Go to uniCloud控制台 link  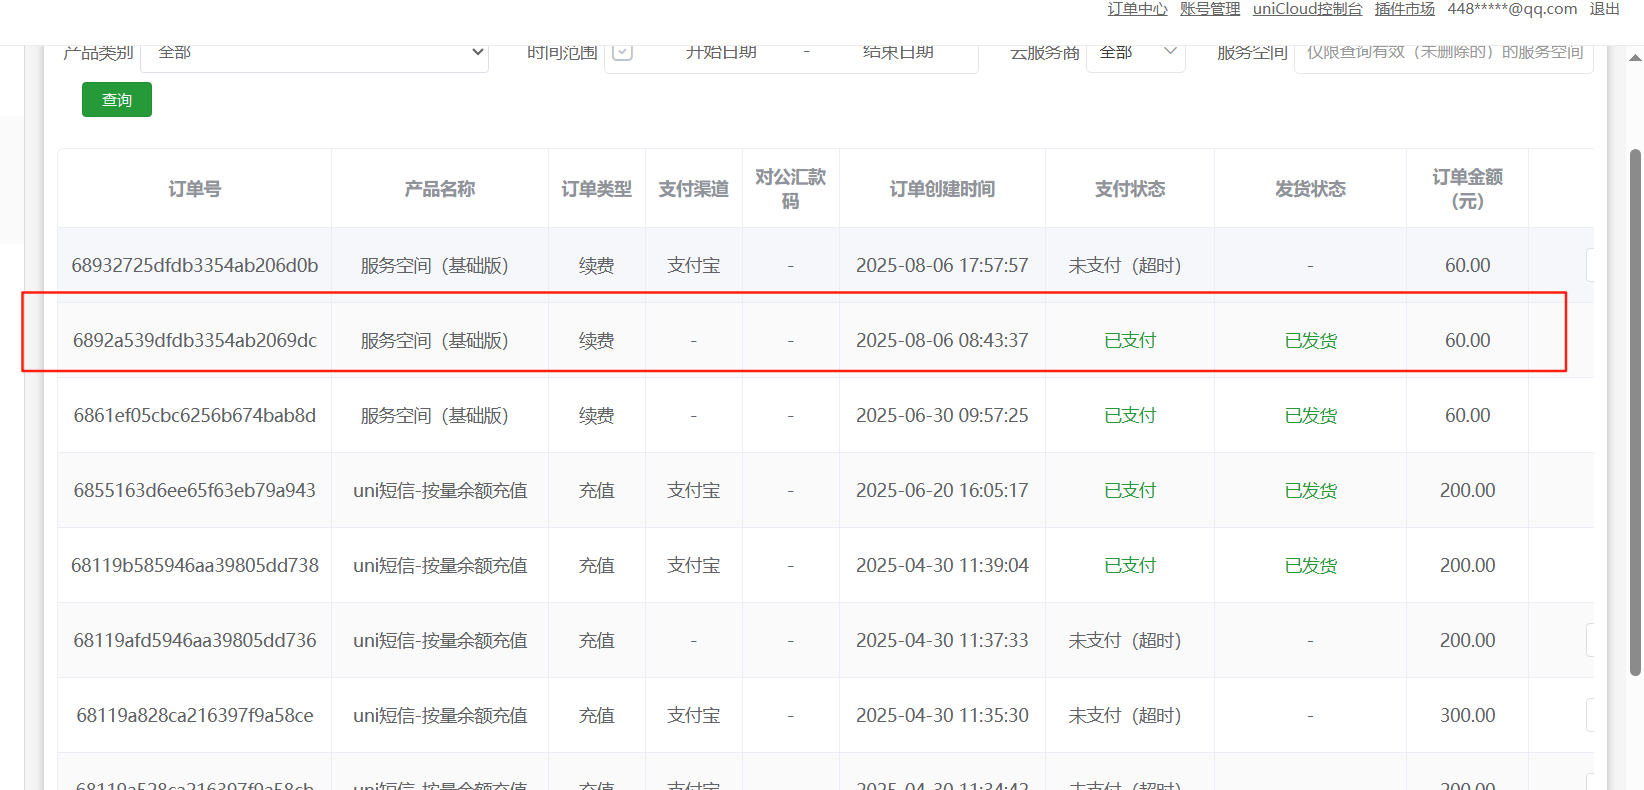[1308, 9]
